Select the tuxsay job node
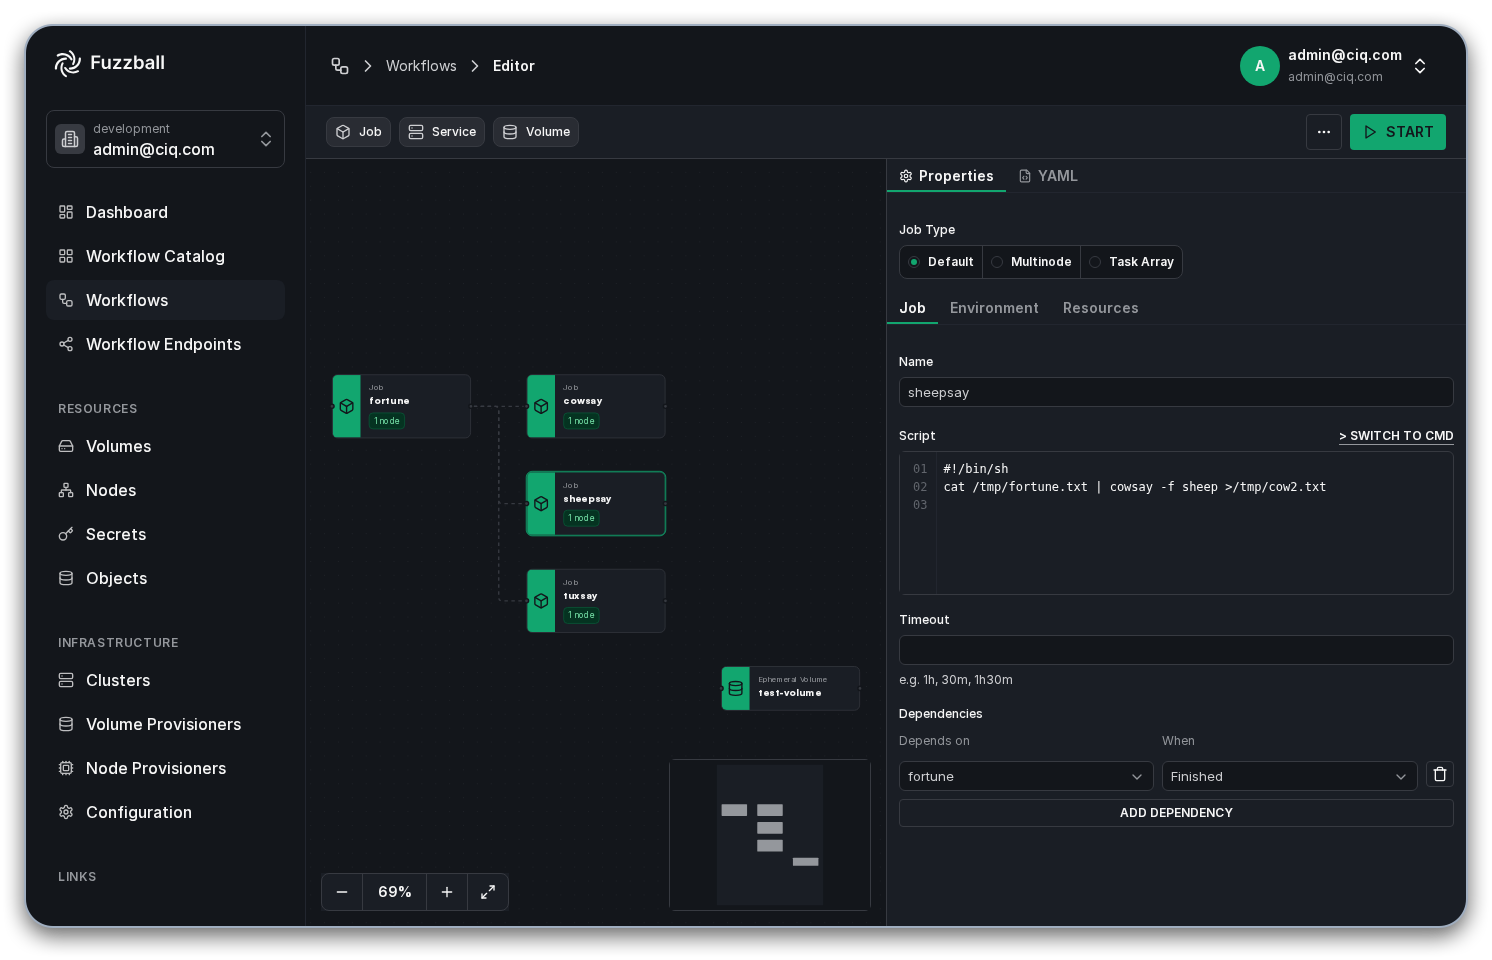 [x=596, y=601]
